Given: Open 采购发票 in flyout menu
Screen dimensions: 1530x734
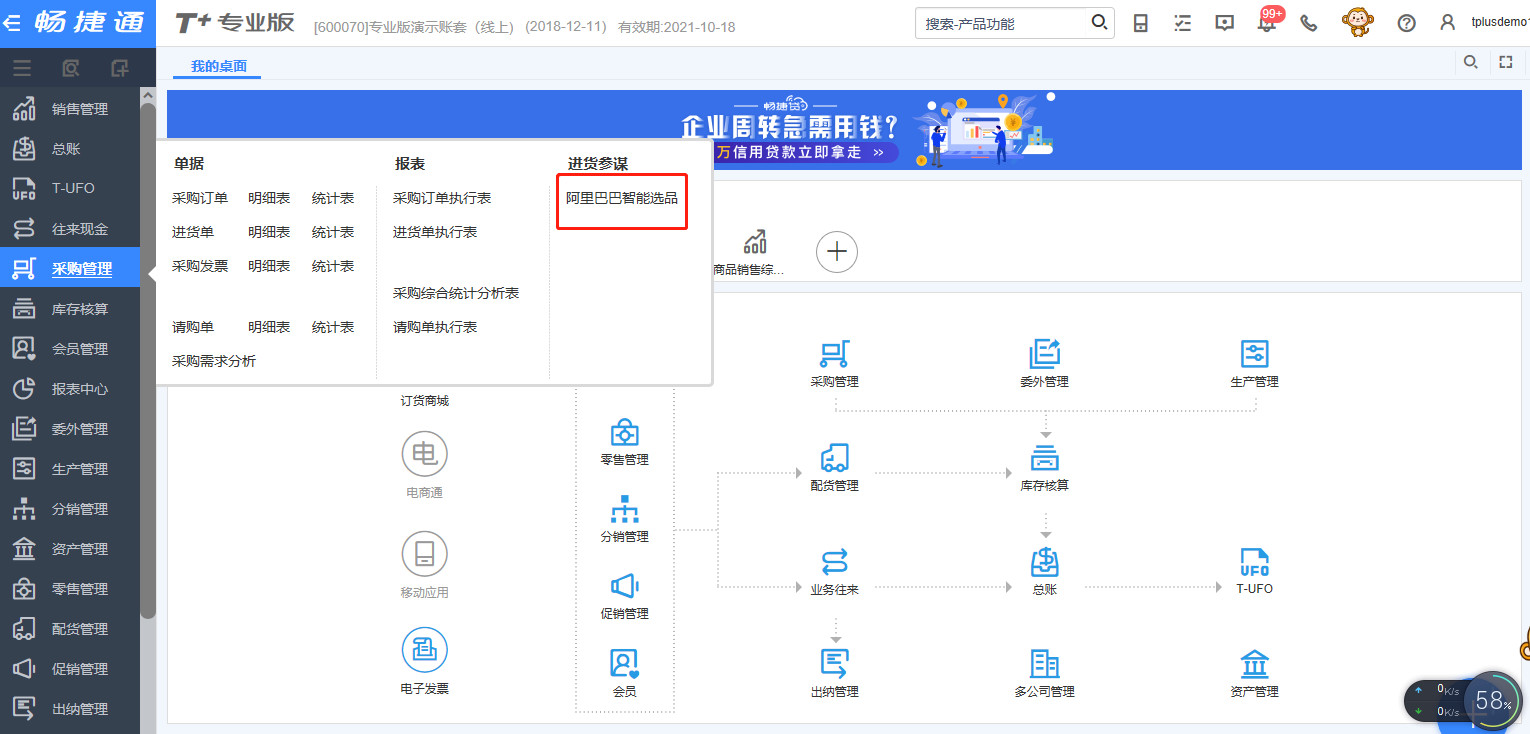Looking at the screenshot, I should tap(200, 266).
